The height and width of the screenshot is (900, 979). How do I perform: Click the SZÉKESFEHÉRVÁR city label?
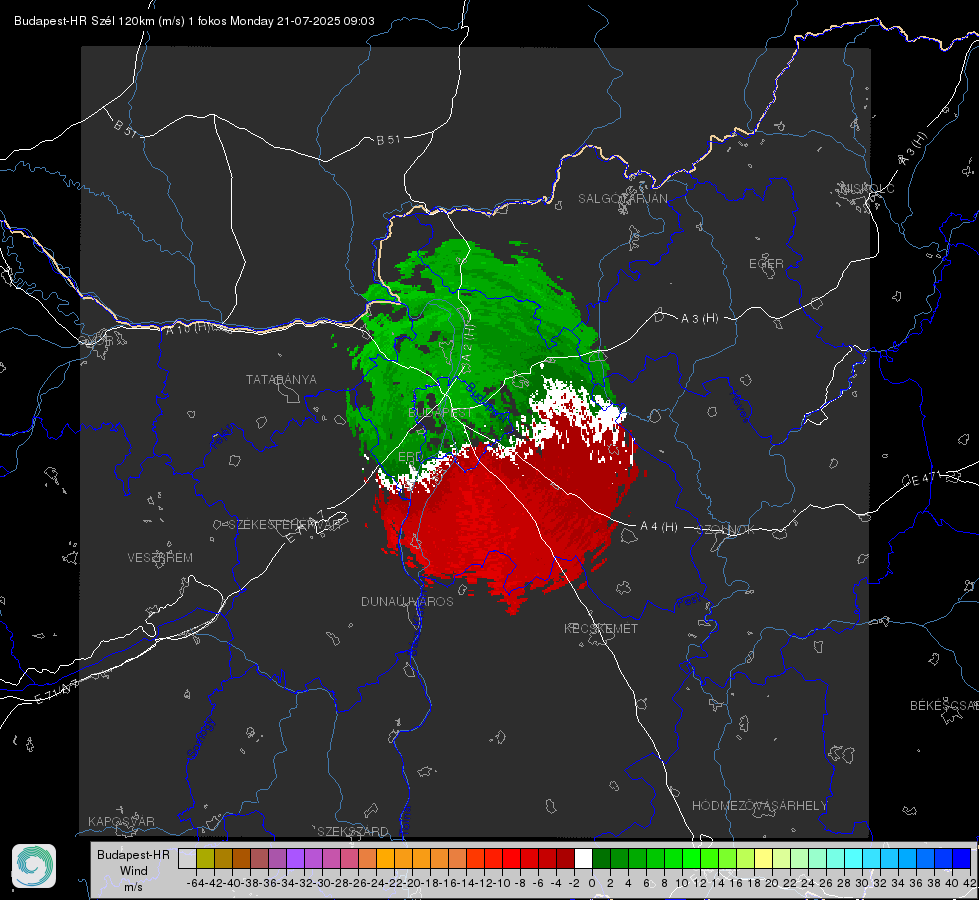click(x=284, y=525)
